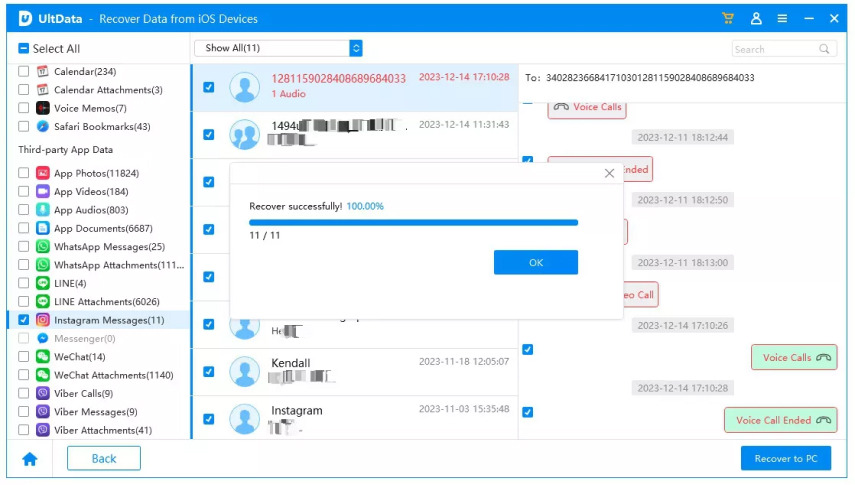Click the Messenger icon
The height and width of the screenshot is (485, 855).
(43, 338)
